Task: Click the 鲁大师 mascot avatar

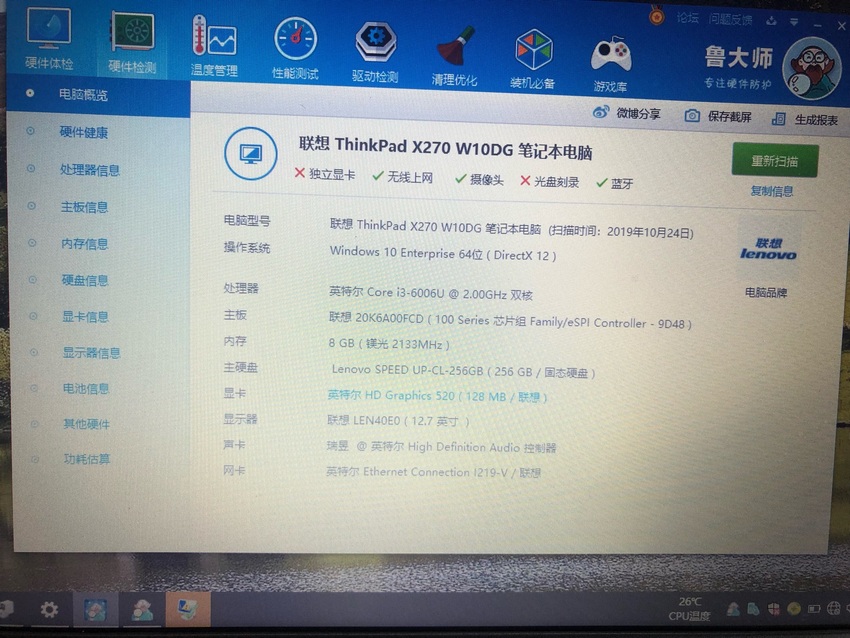Action: (x=812, y=68)
